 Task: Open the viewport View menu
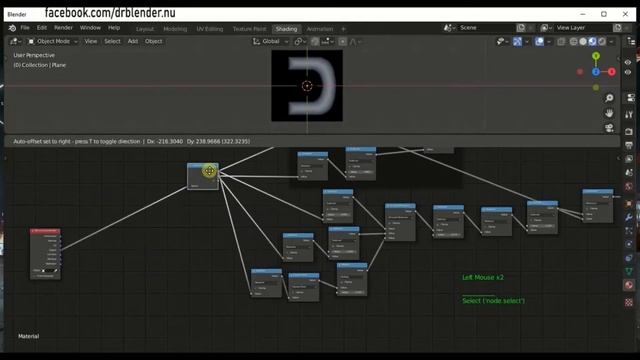[x=91, y=41]
